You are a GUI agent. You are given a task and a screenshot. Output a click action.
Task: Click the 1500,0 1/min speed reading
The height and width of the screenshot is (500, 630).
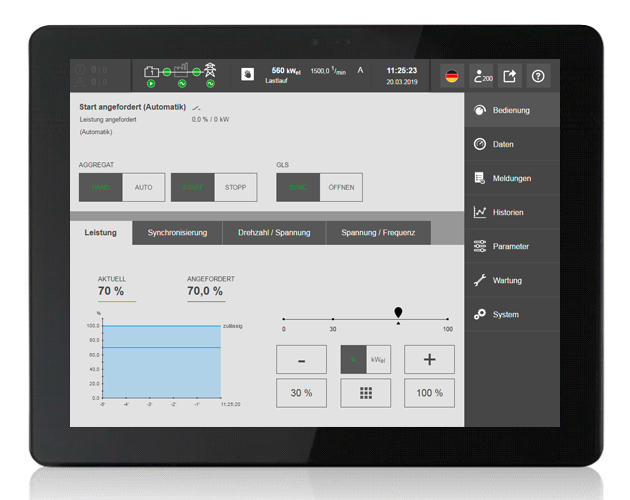pyautogui.click(x=328, y=71)
